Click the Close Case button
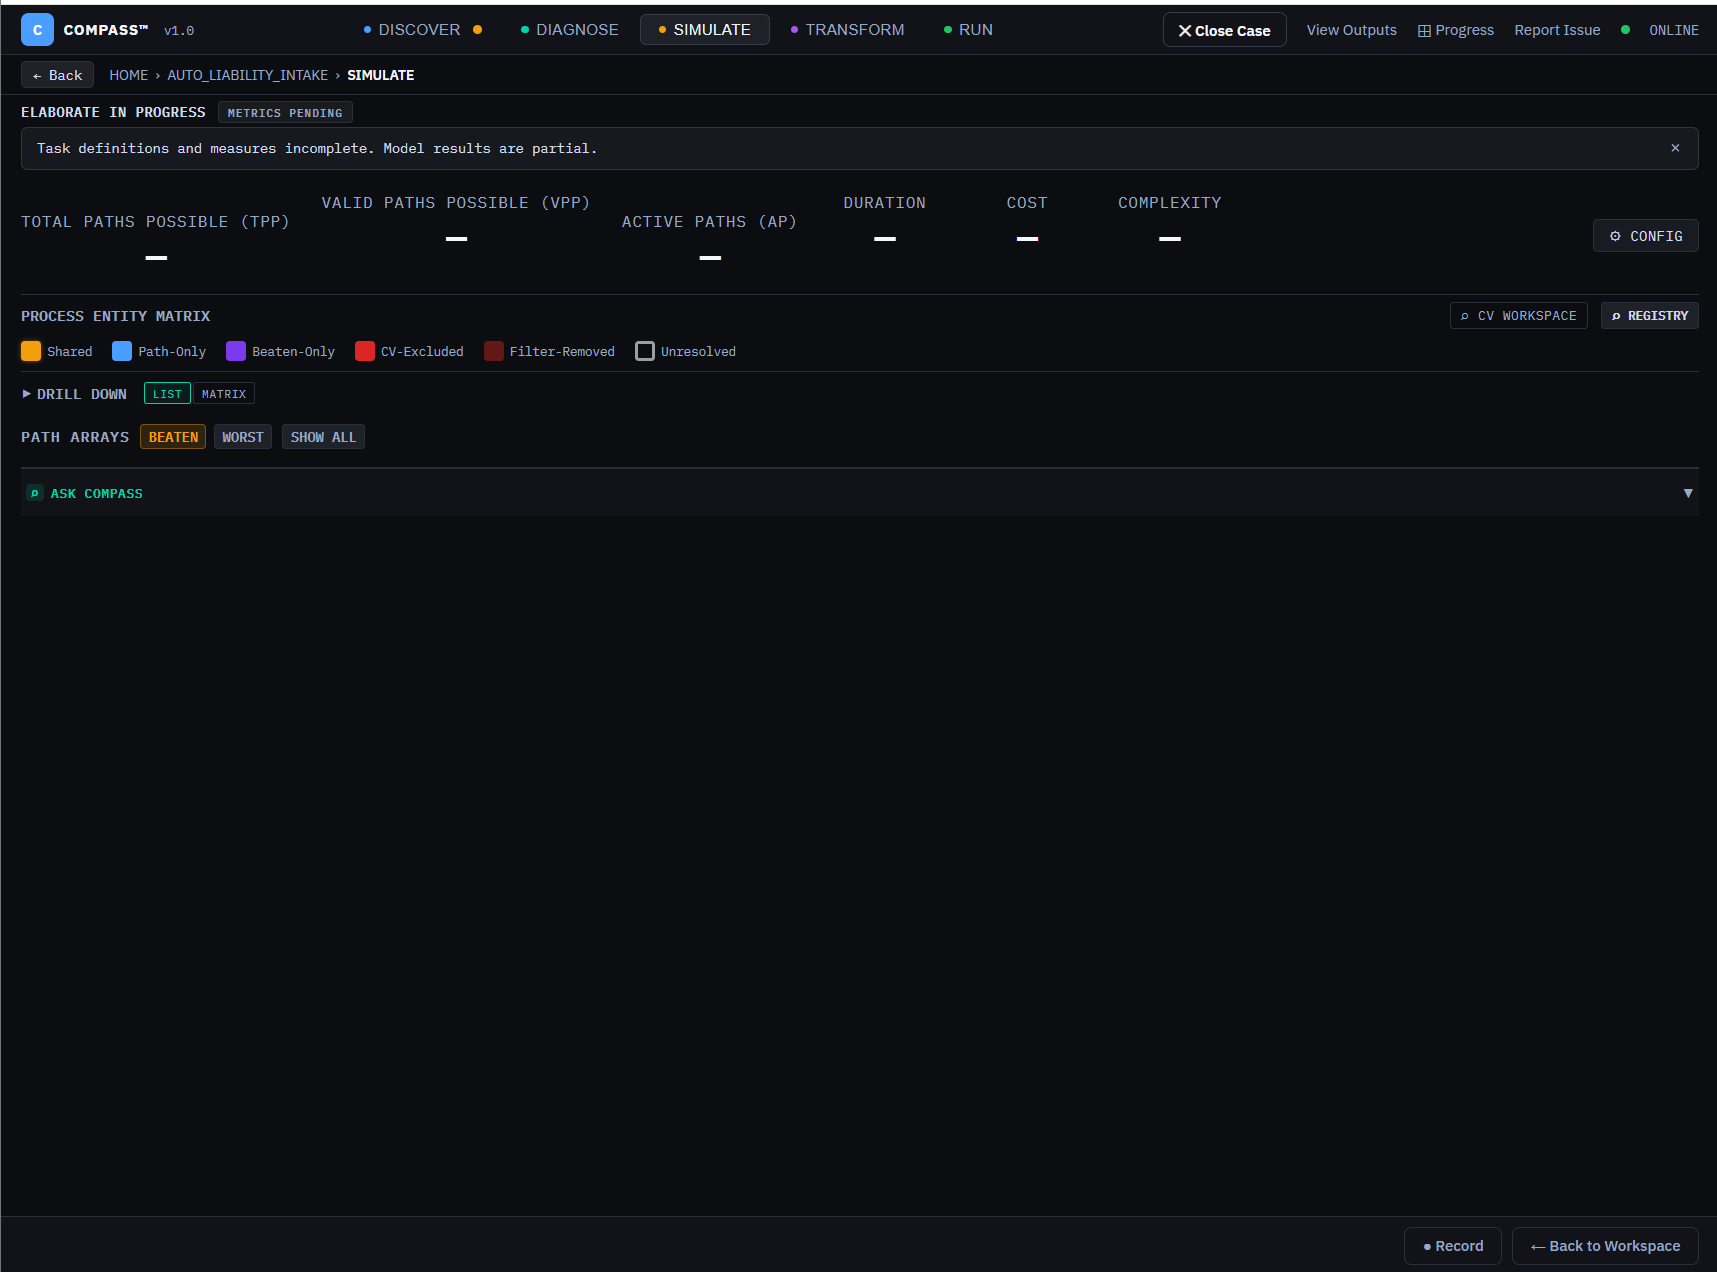 pyautogui.click(x=1224, y=30)
